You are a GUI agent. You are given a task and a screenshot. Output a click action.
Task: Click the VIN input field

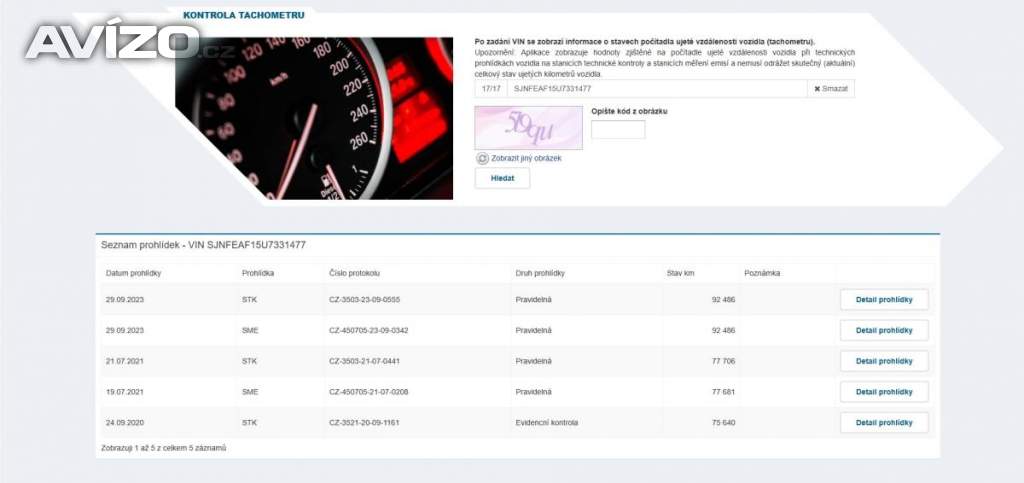tap(657, 89)
